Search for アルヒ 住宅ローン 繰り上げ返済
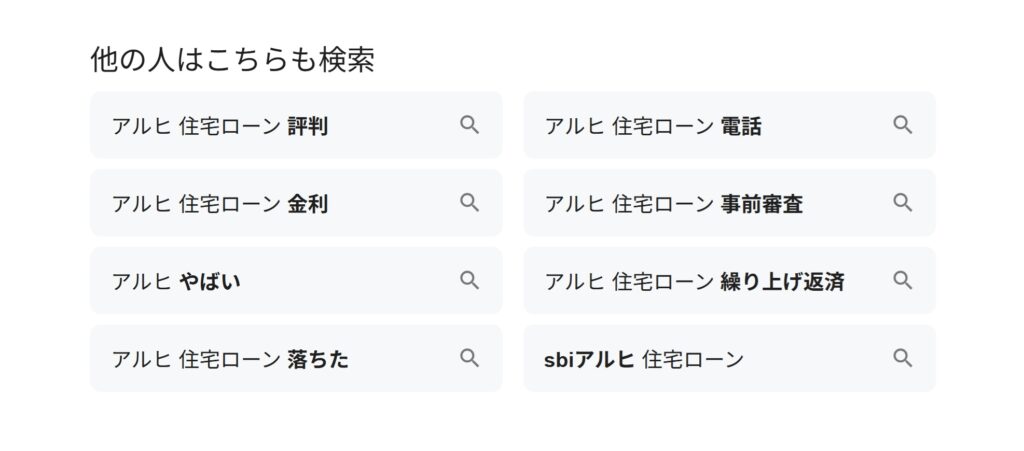 click(729, 280)
